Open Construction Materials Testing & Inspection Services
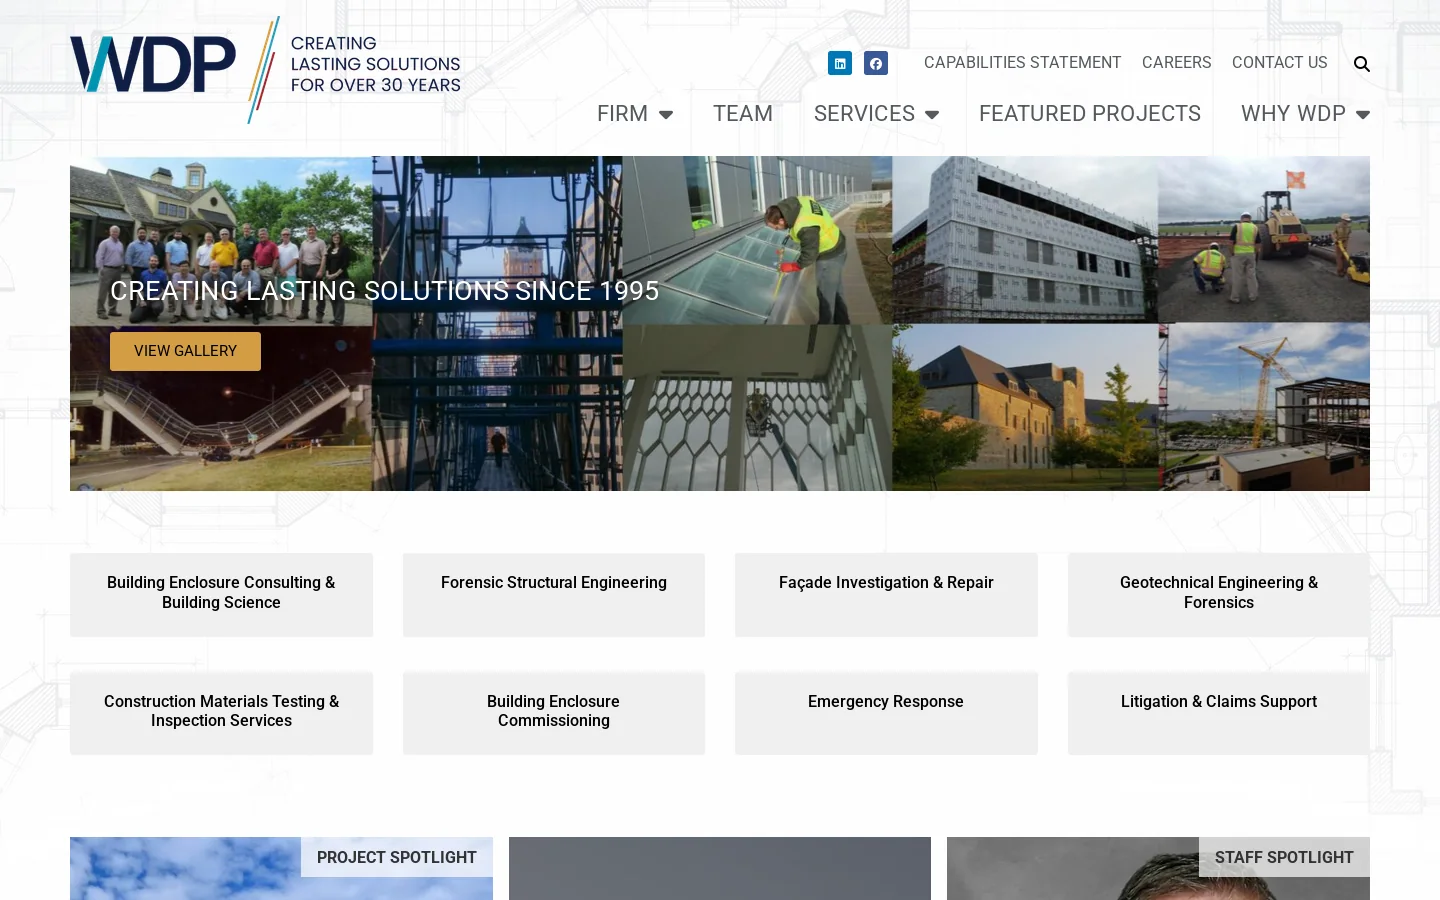The width and height of the screenshot is (1440, 900). 221,713
